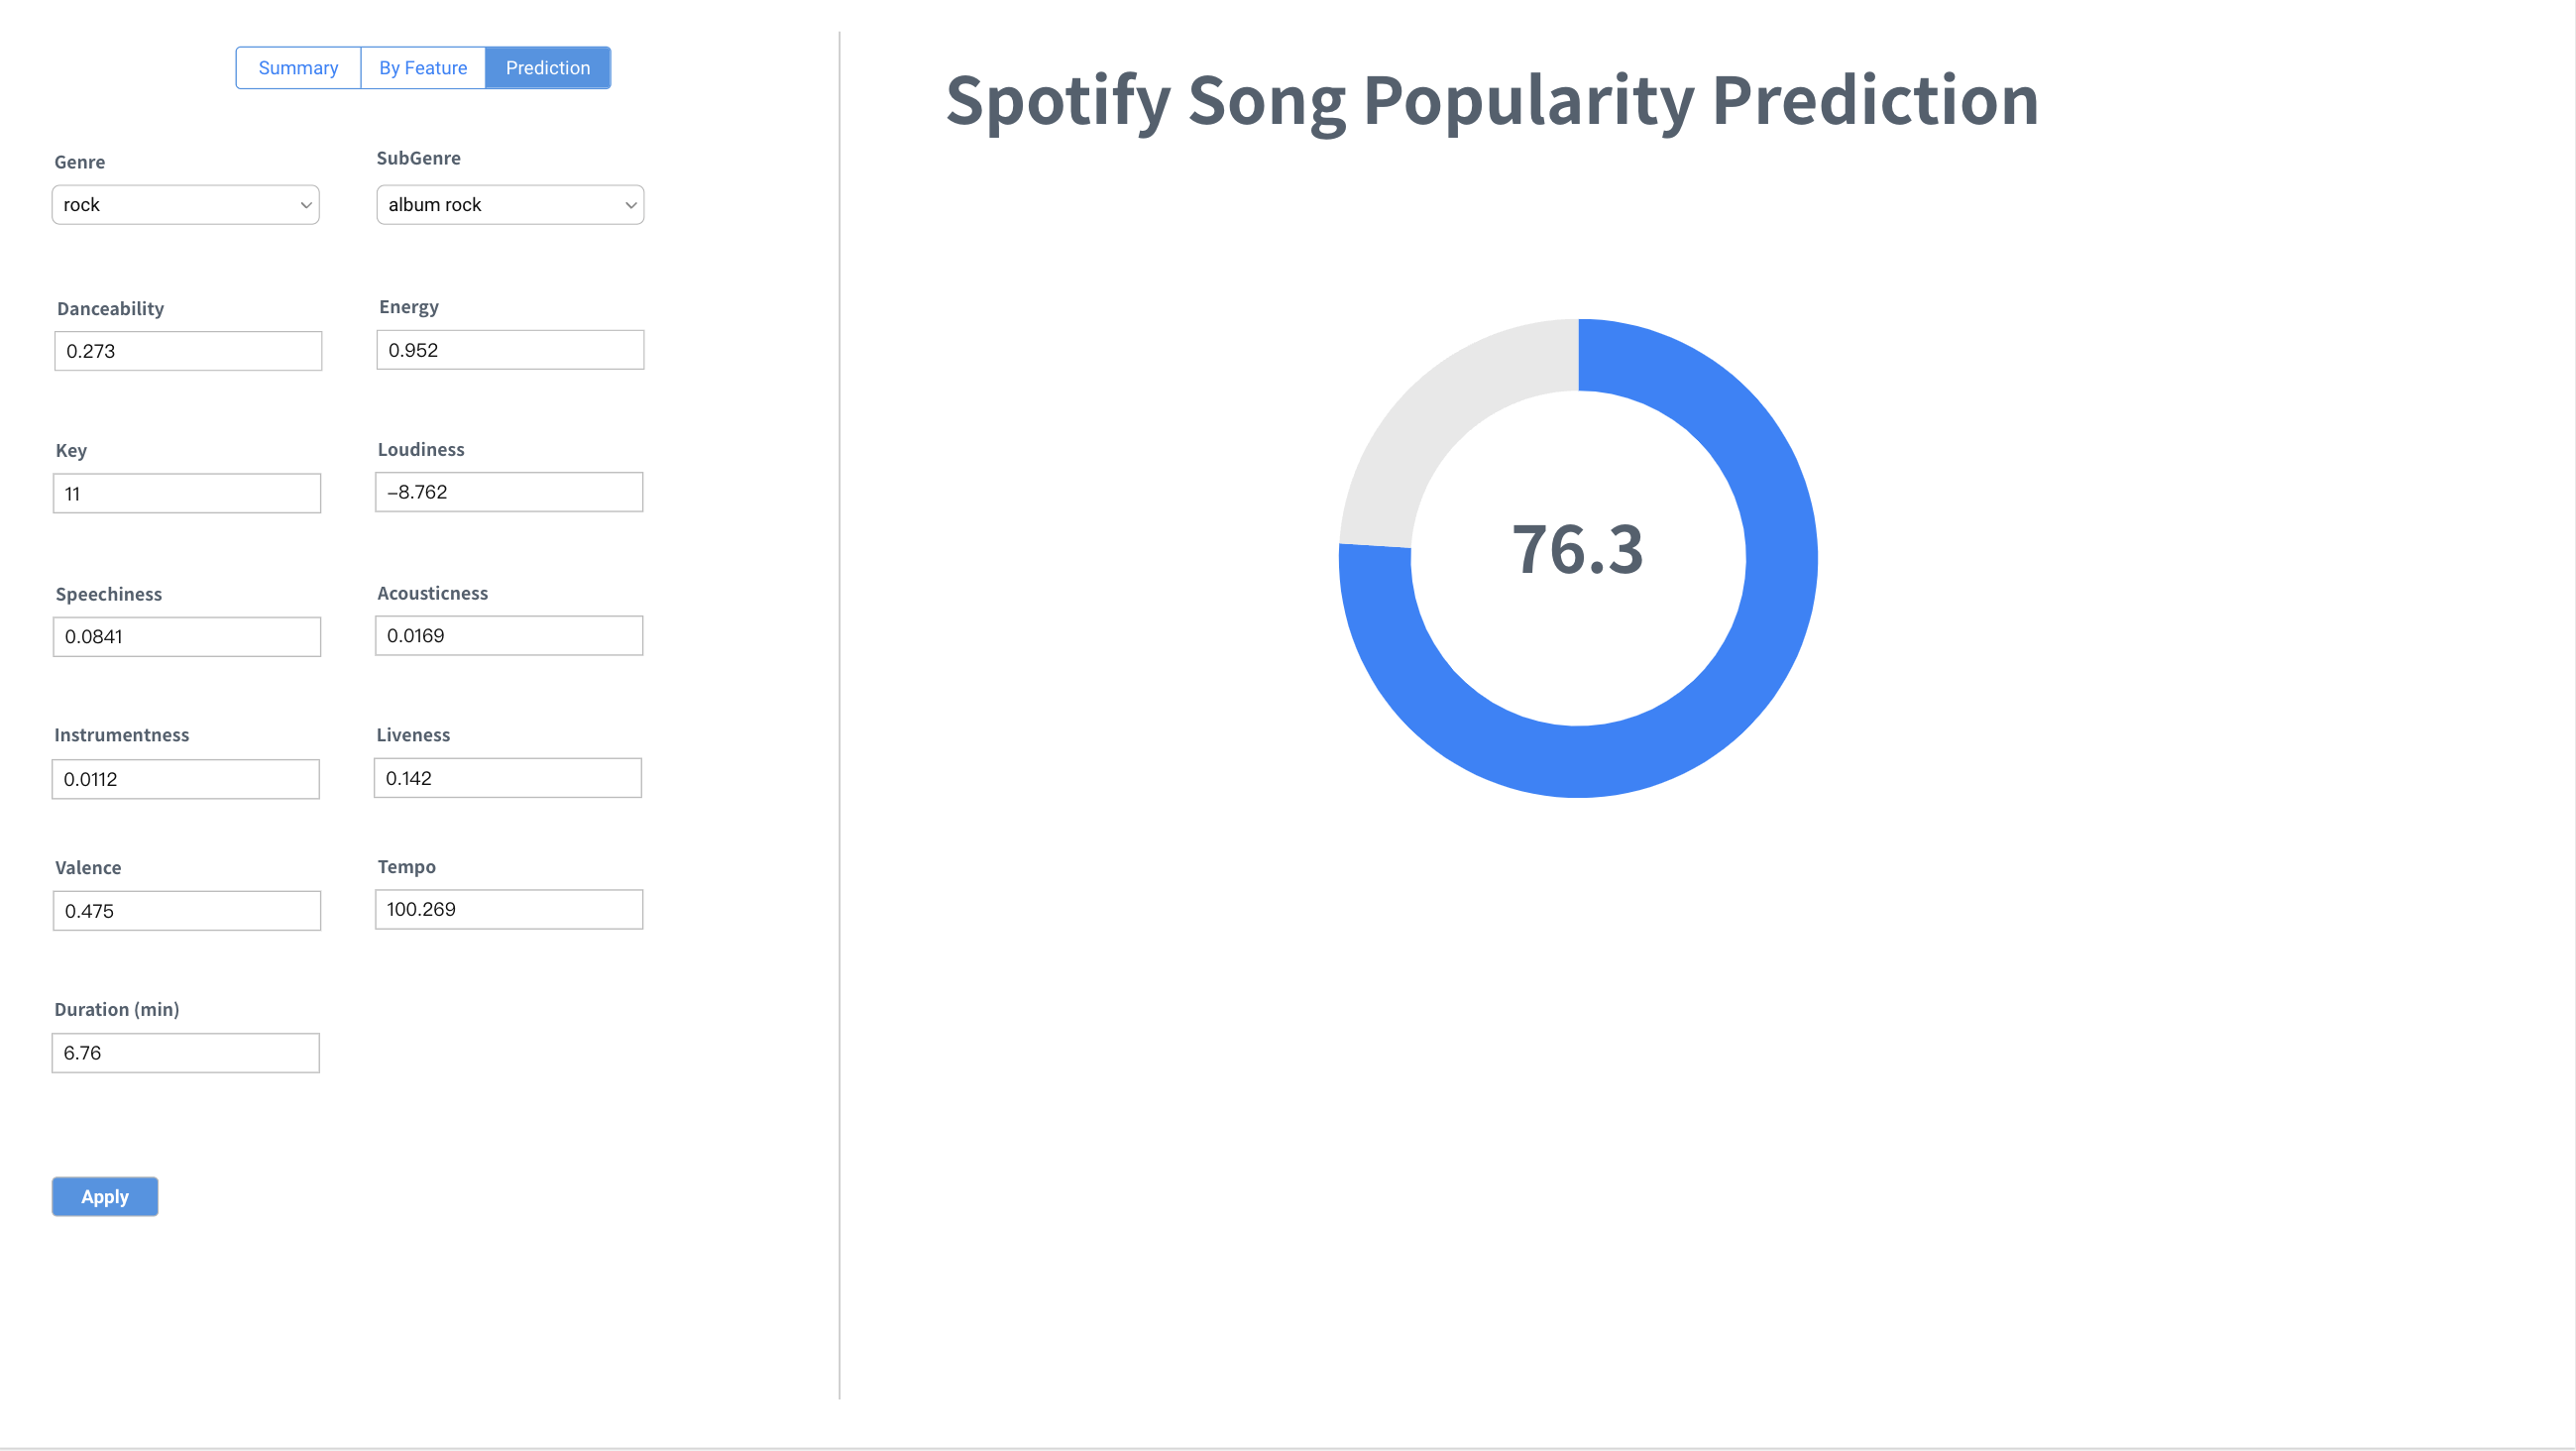The width and height of the screenshot is (2576, 1451).
Task: Focus the Acousticness input field
Action: pos(509,635)
